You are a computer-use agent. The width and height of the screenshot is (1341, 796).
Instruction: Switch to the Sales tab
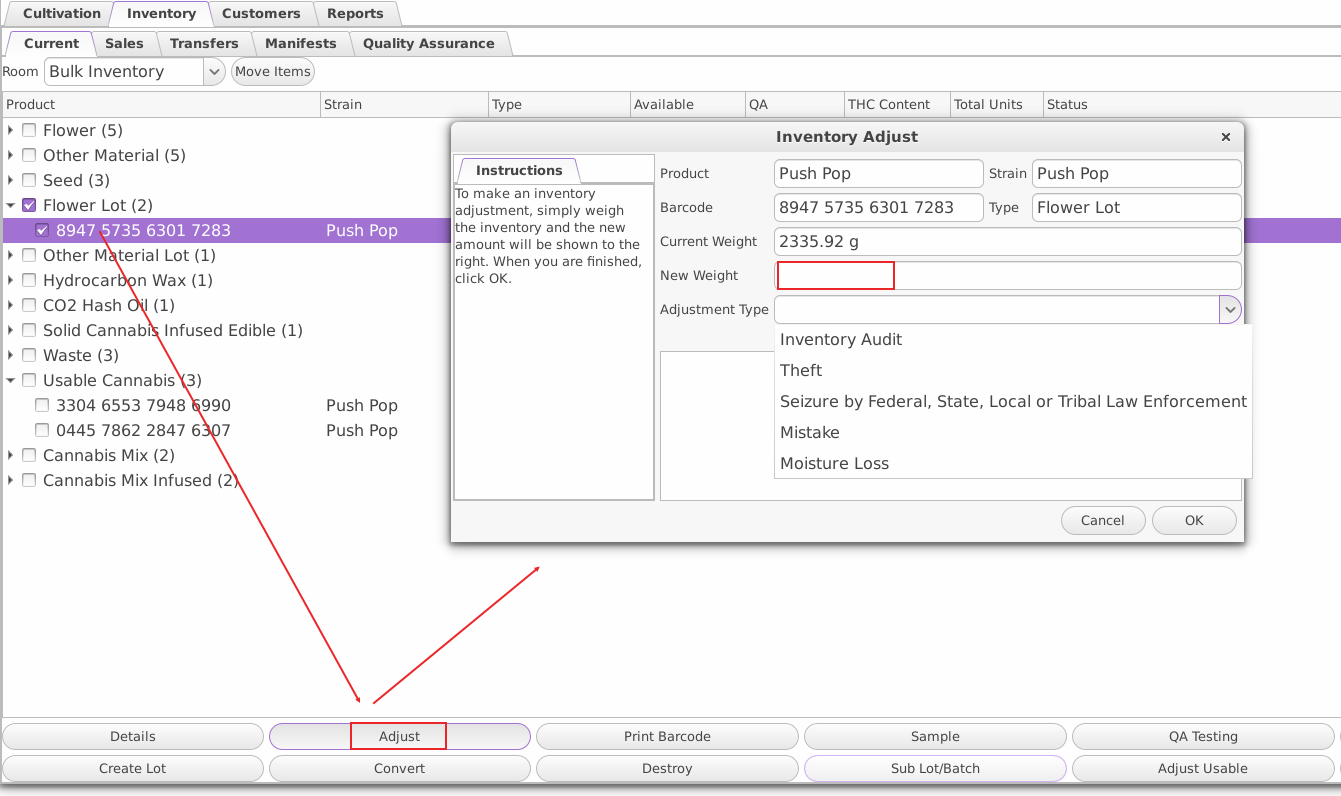coord(124,43)
